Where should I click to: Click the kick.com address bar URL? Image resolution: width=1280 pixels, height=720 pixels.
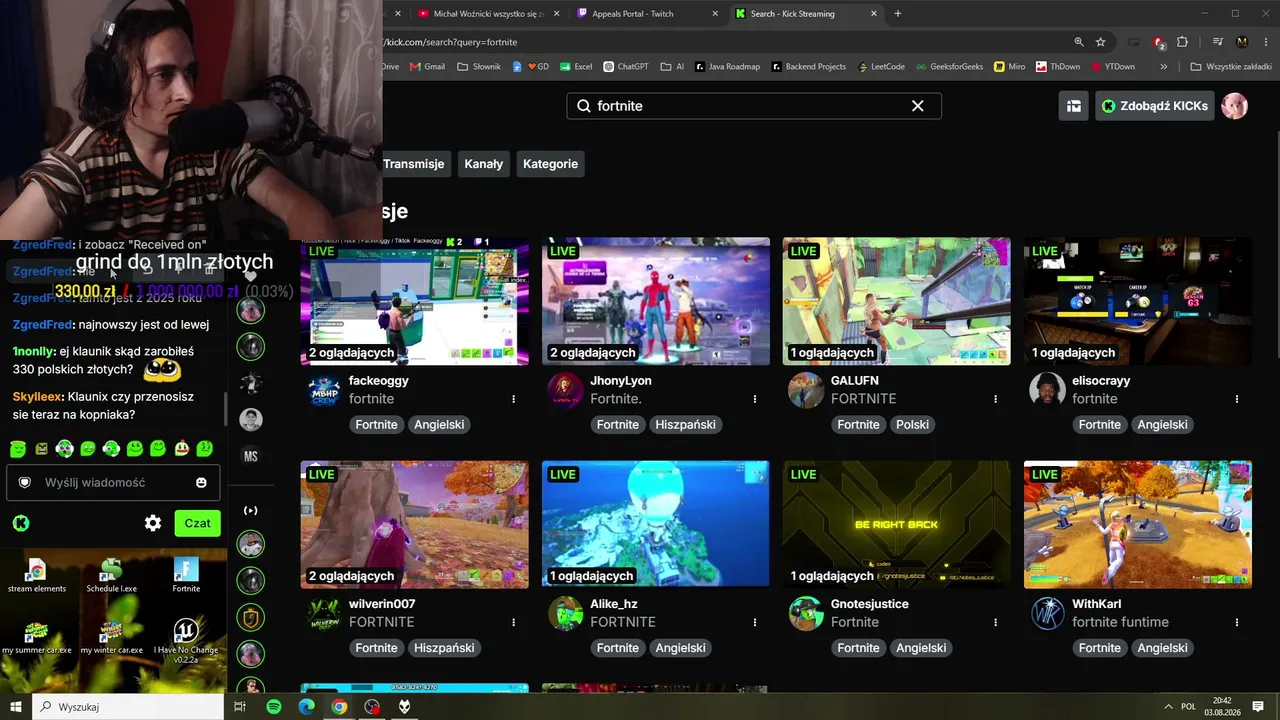[452, 42]
